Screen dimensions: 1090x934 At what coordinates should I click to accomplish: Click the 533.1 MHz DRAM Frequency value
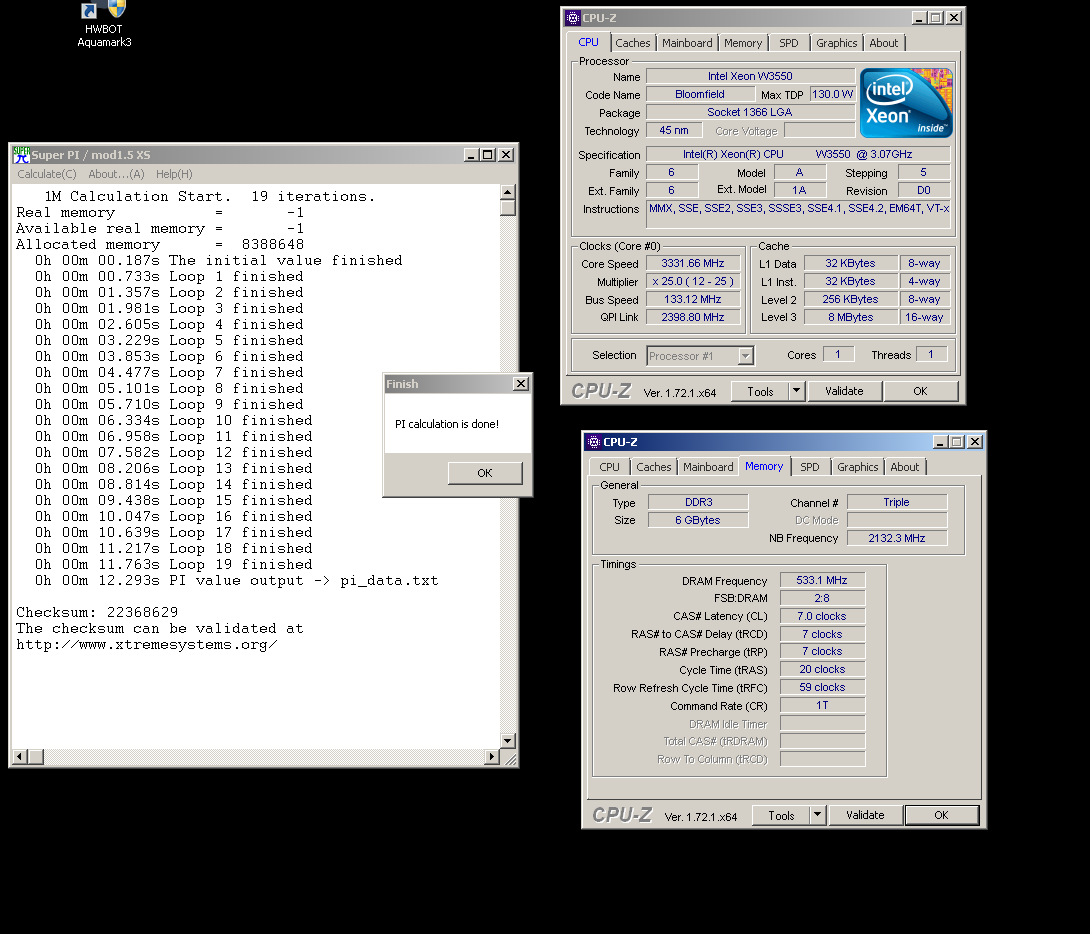point(822,580)
